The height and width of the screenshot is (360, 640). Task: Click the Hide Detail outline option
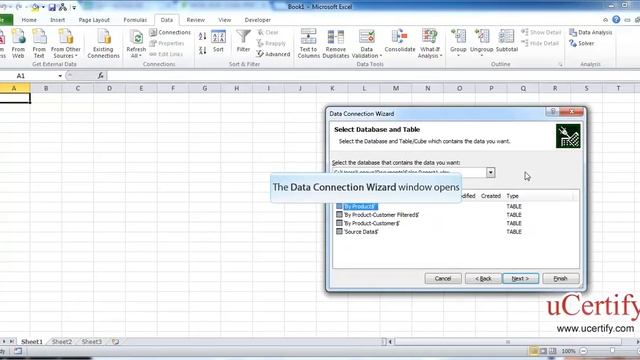pyautogui.click(x=540, y=43)
